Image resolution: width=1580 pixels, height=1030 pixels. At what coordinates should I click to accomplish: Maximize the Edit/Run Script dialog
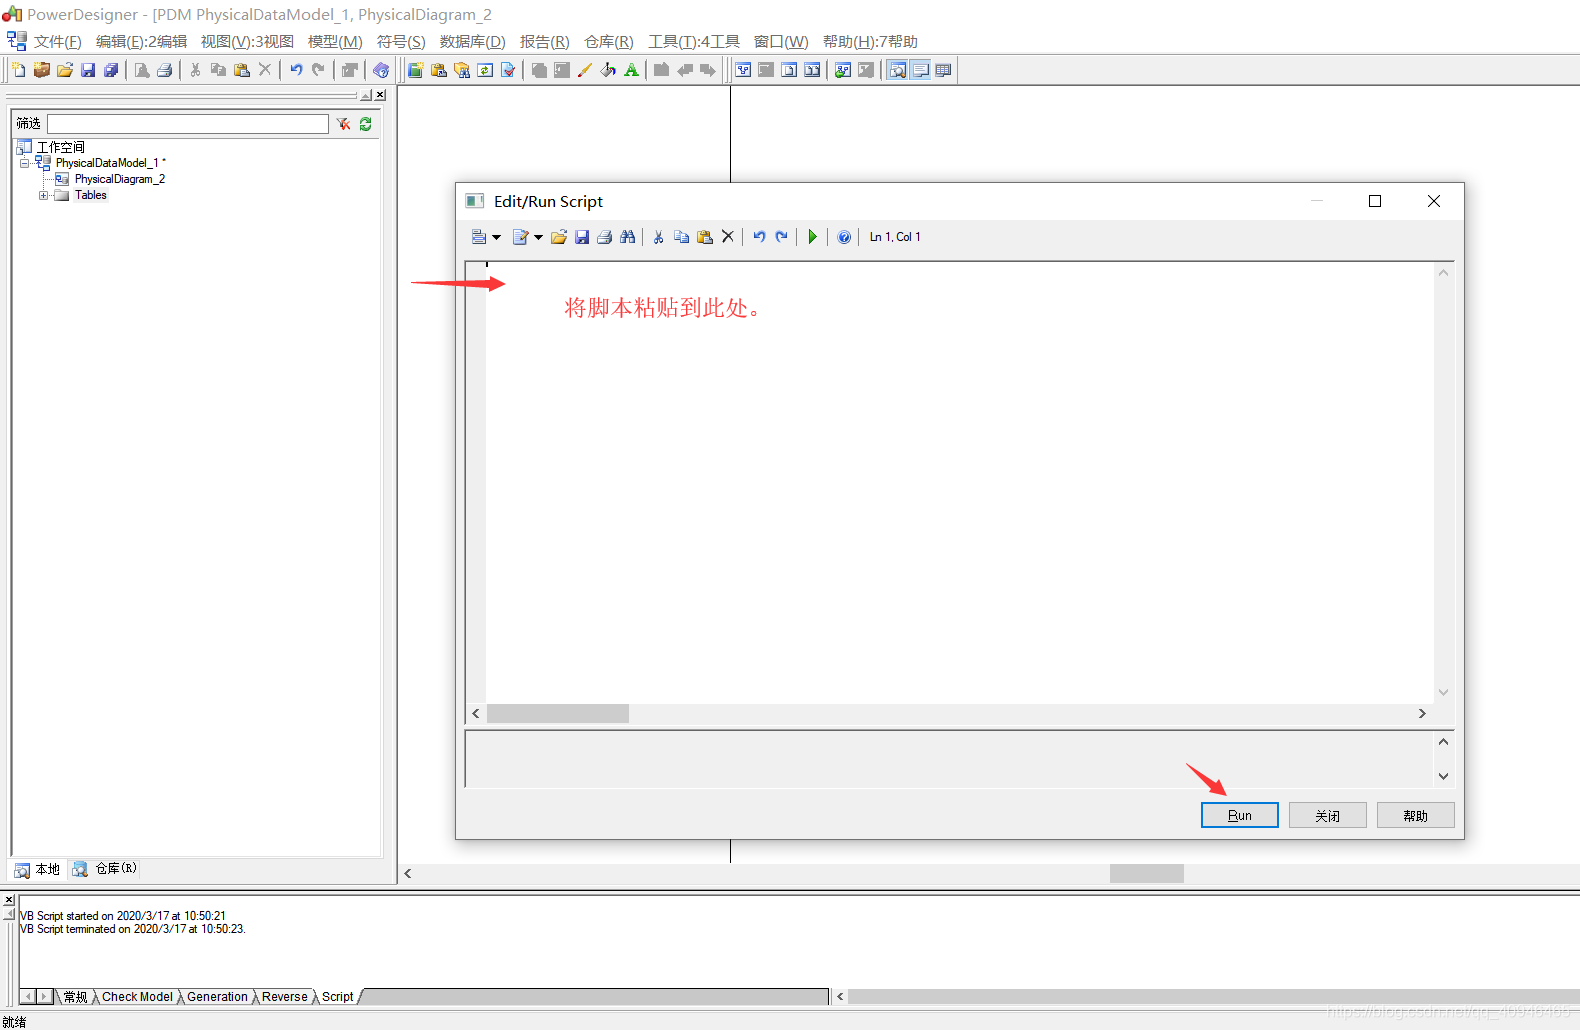[x=1375, y=201]
